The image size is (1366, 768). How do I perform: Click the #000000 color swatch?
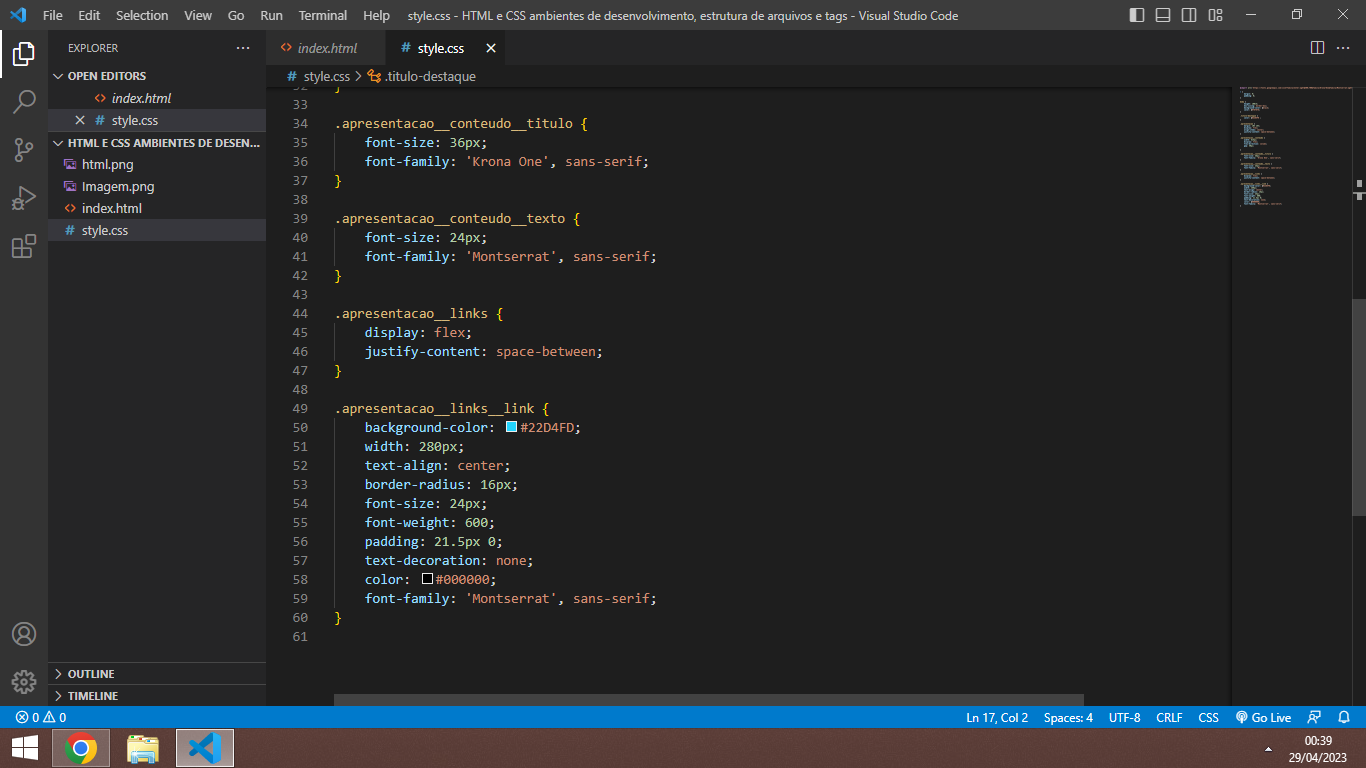[x=427, y=579]
